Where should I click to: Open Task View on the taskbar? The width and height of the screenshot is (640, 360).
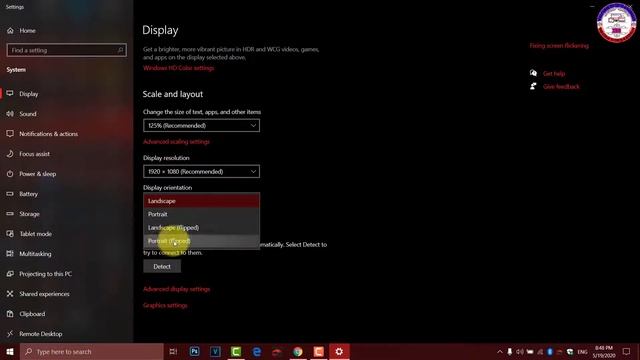click(x=173, y=351)
